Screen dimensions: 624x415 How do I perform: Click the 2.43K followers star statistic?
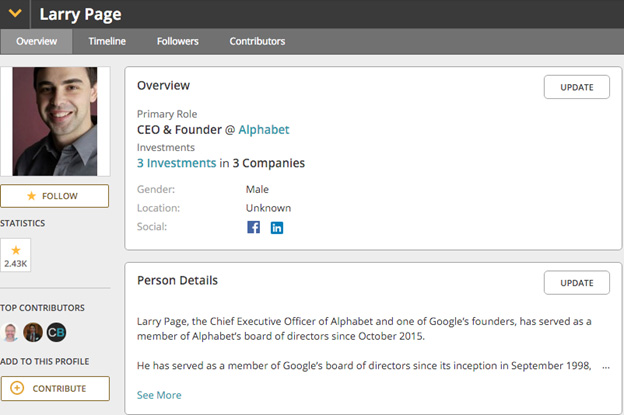(x=16, y=255)
